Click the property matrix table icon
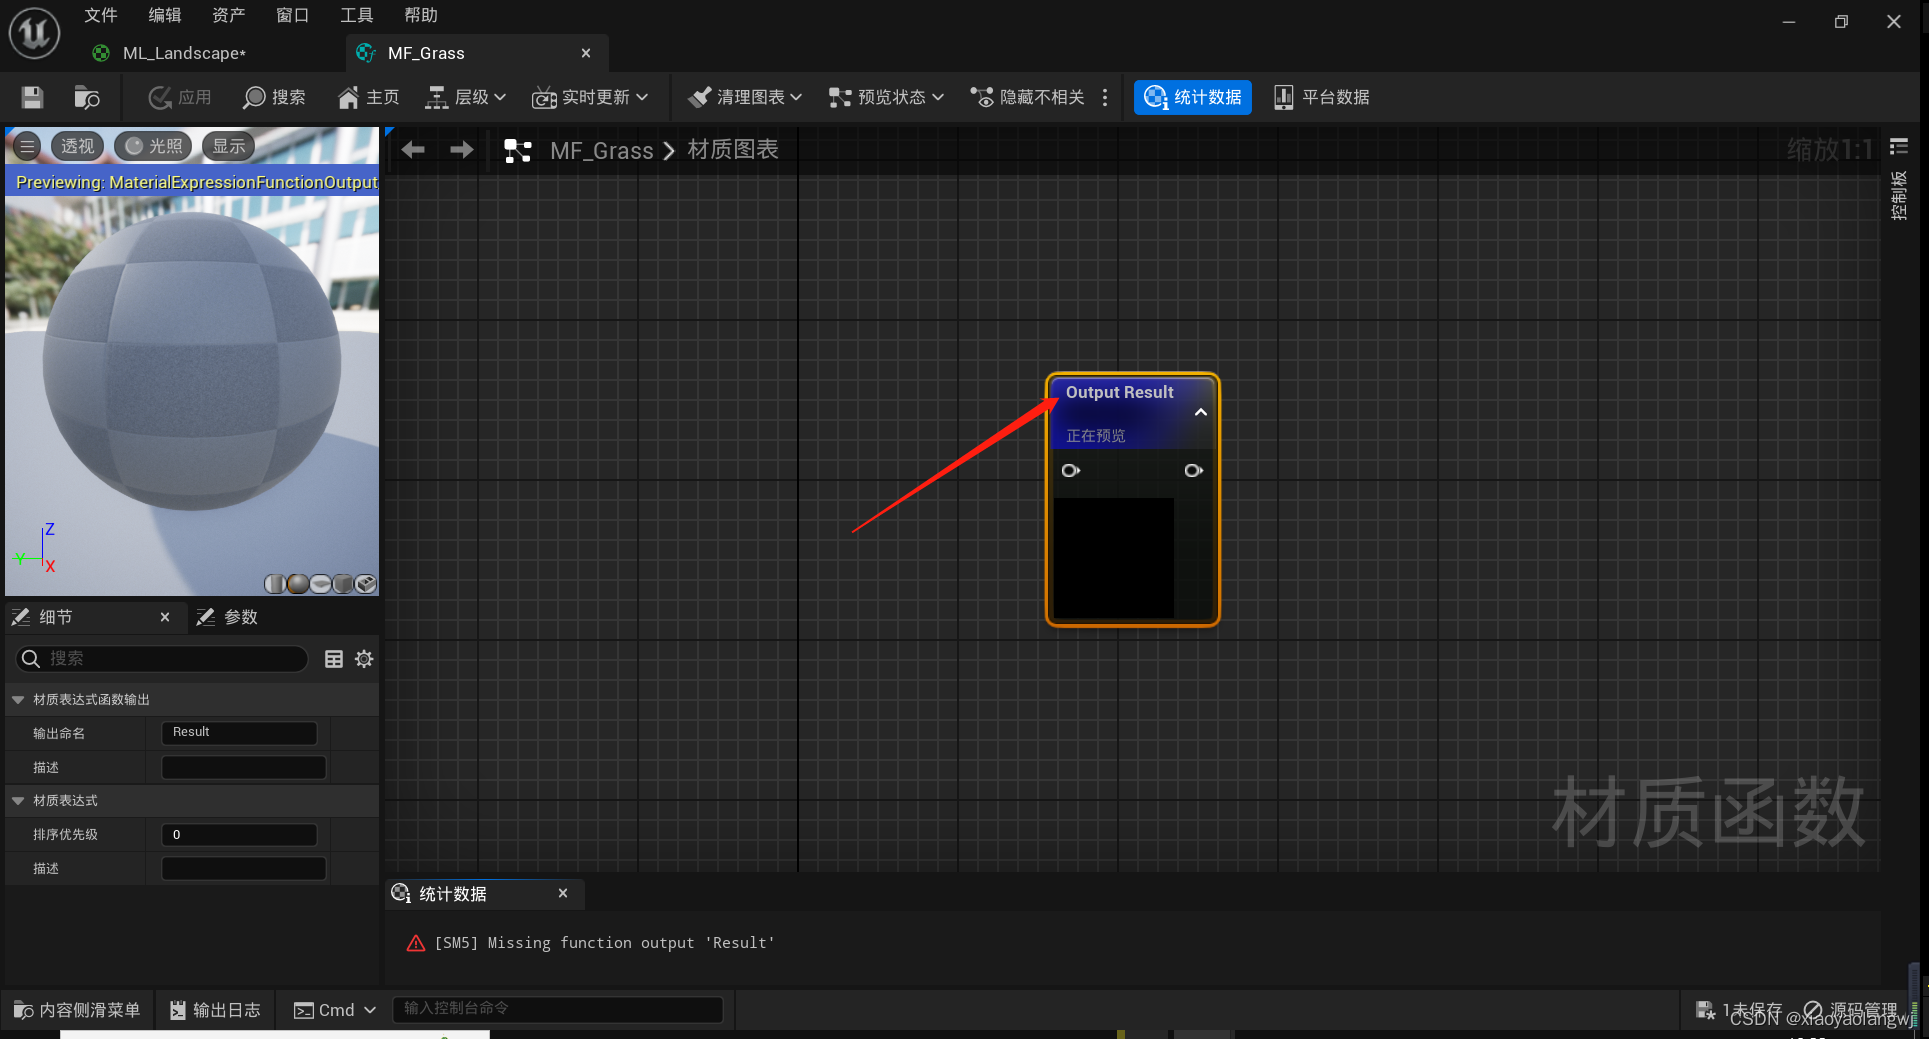 pyautogui.click(x=334, y=659)
